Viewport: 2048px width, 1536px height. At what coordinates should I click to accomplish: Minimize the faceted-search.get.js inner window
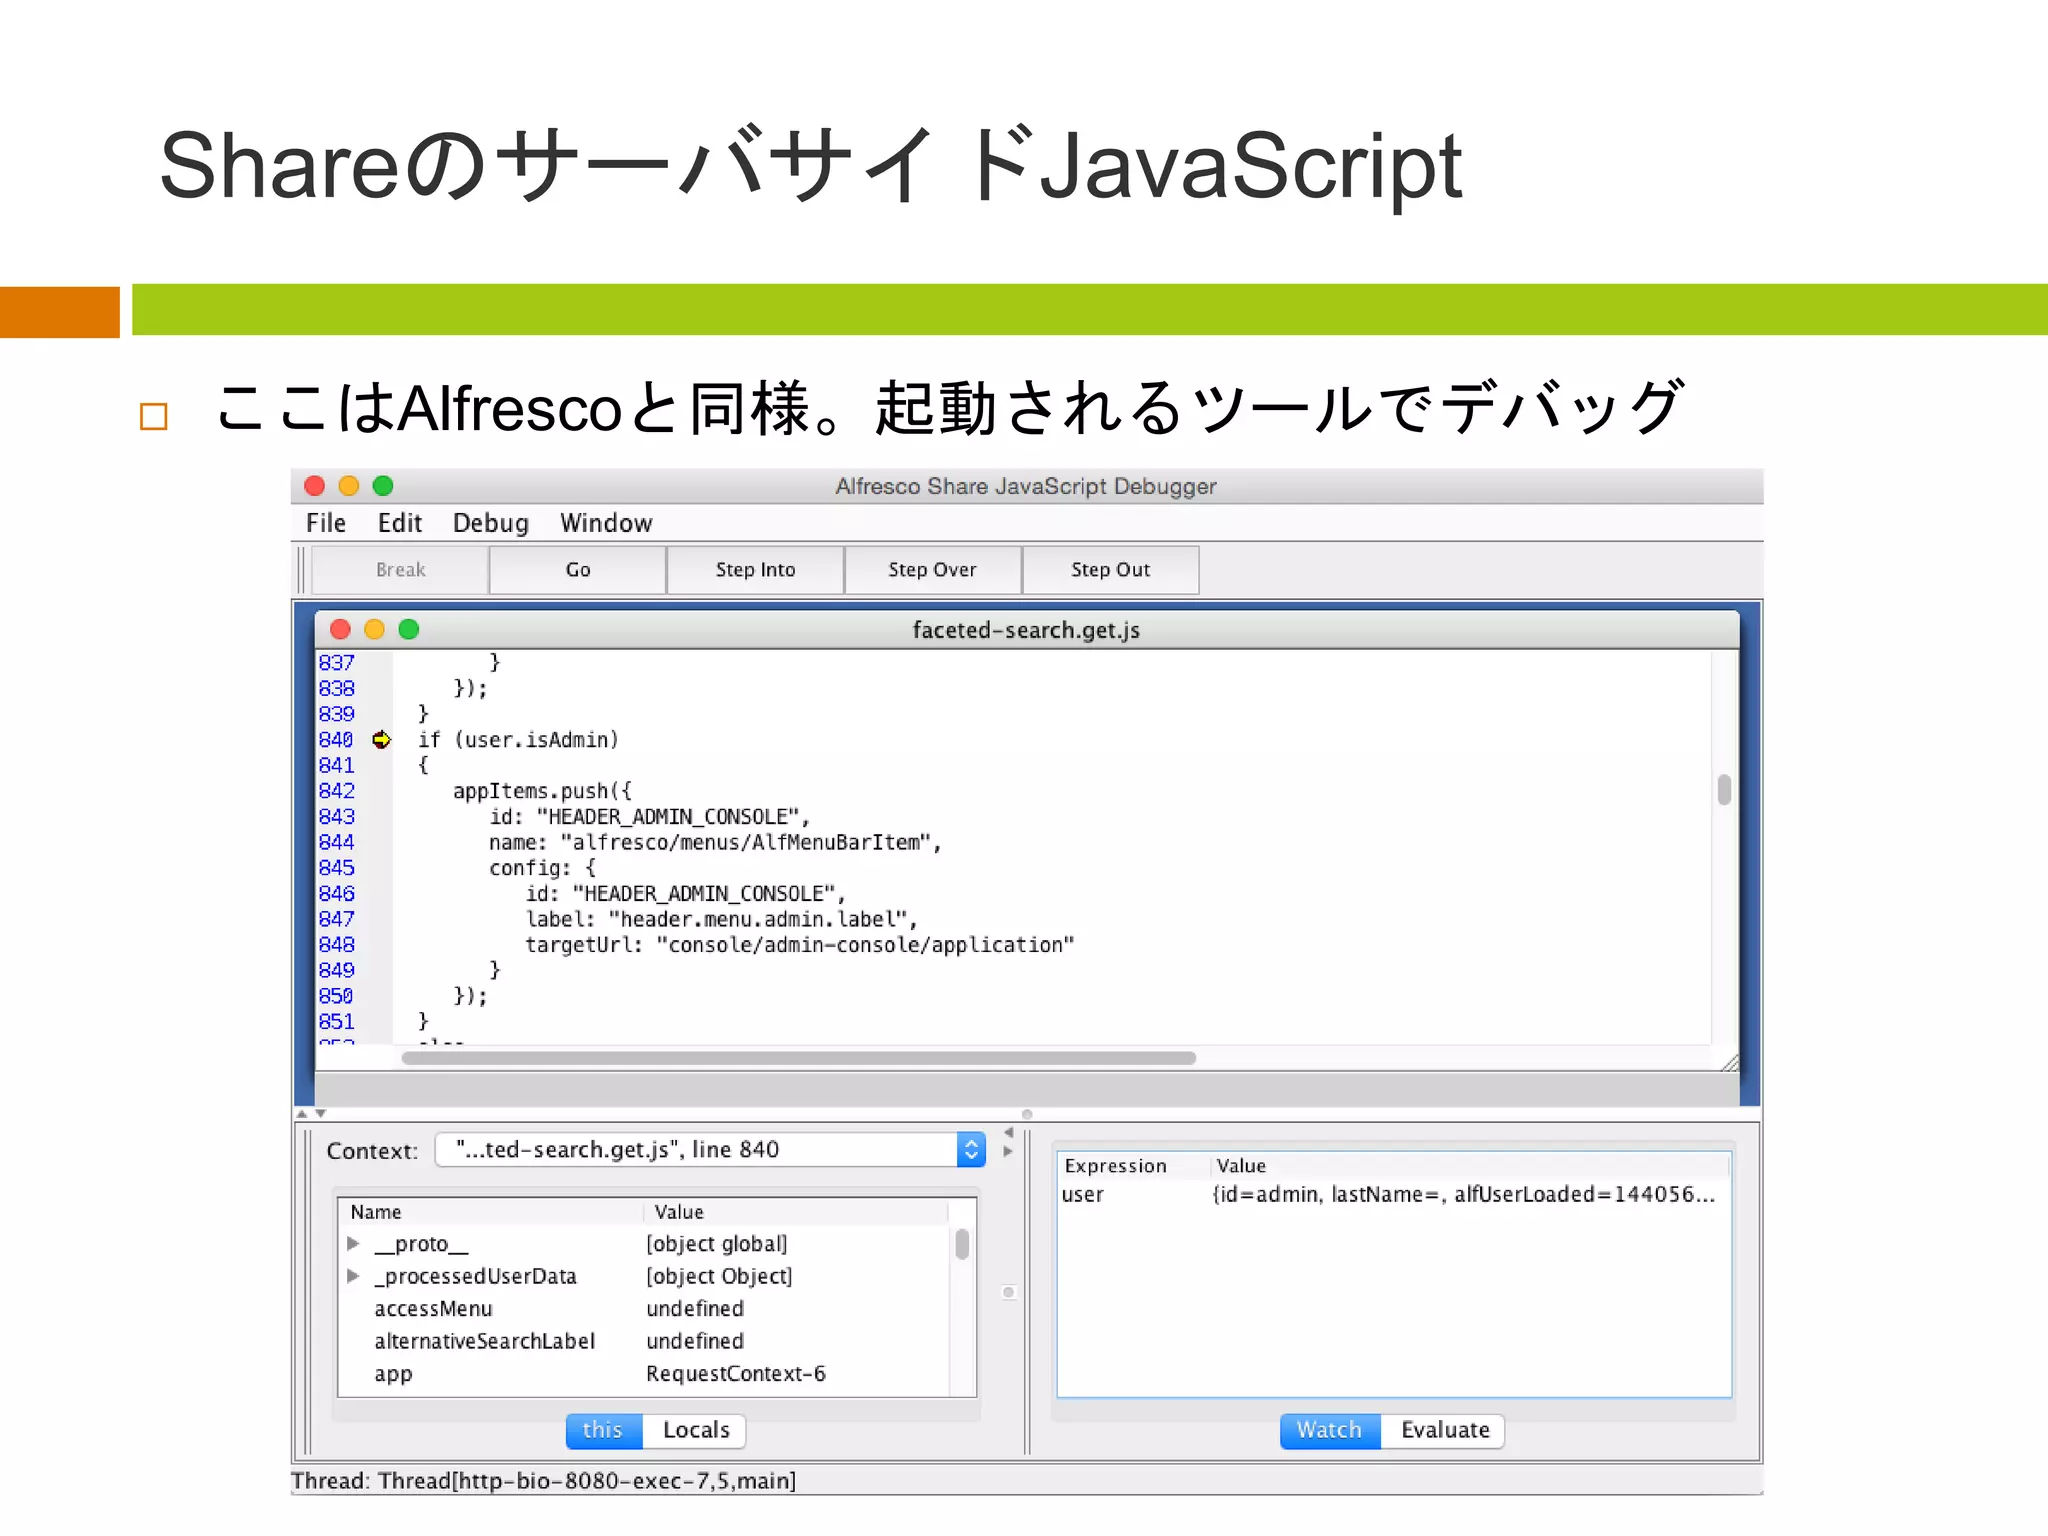[374, 629]
